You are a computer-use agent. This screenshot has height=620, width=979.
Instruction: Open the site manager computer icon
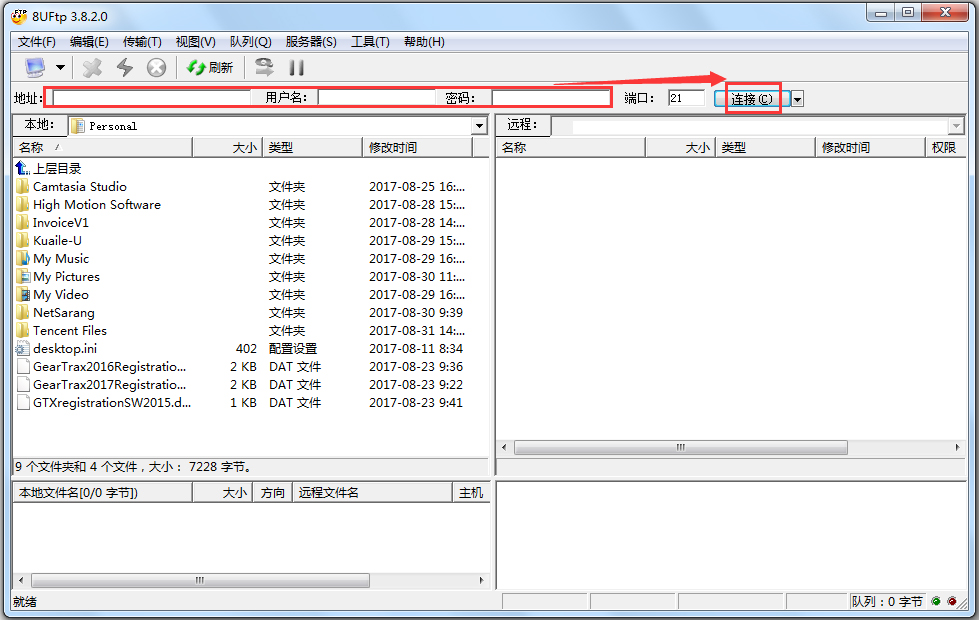[x=35, y=67]
